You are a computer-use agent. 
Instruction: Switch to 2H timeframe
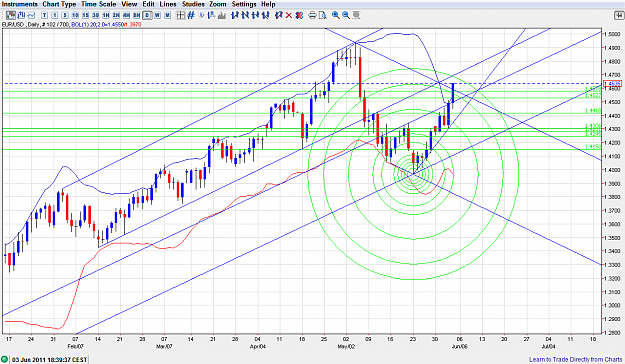116,15
